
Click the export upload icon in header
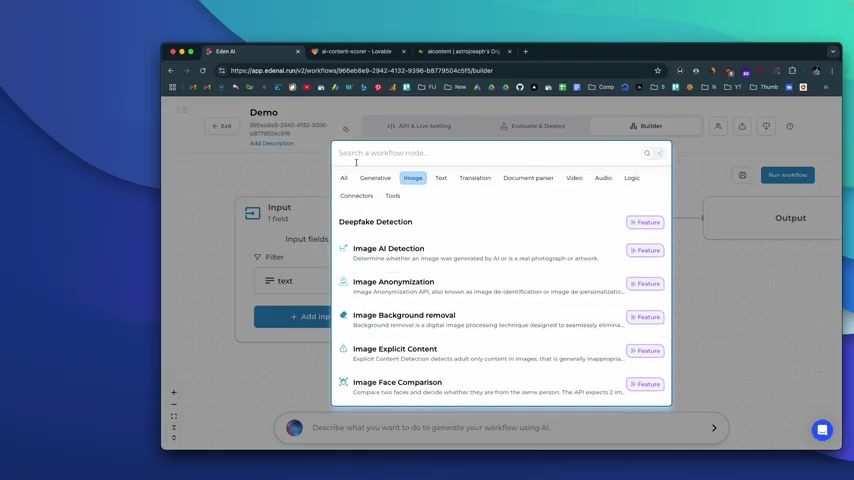(x=742, y=126)
